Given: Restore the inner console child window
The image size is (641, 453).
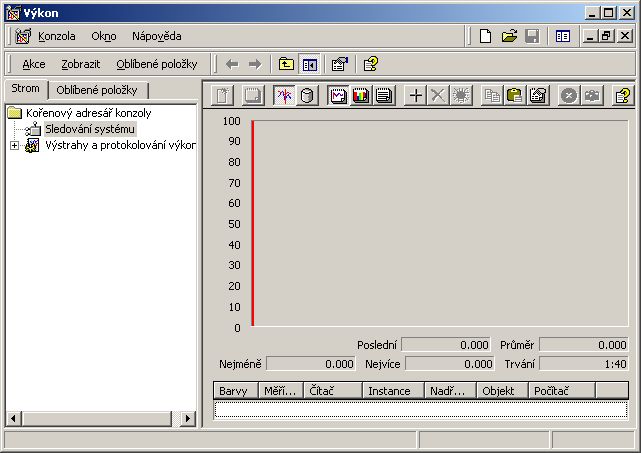Looking at the screenshot, I should (x=606, y=36).
